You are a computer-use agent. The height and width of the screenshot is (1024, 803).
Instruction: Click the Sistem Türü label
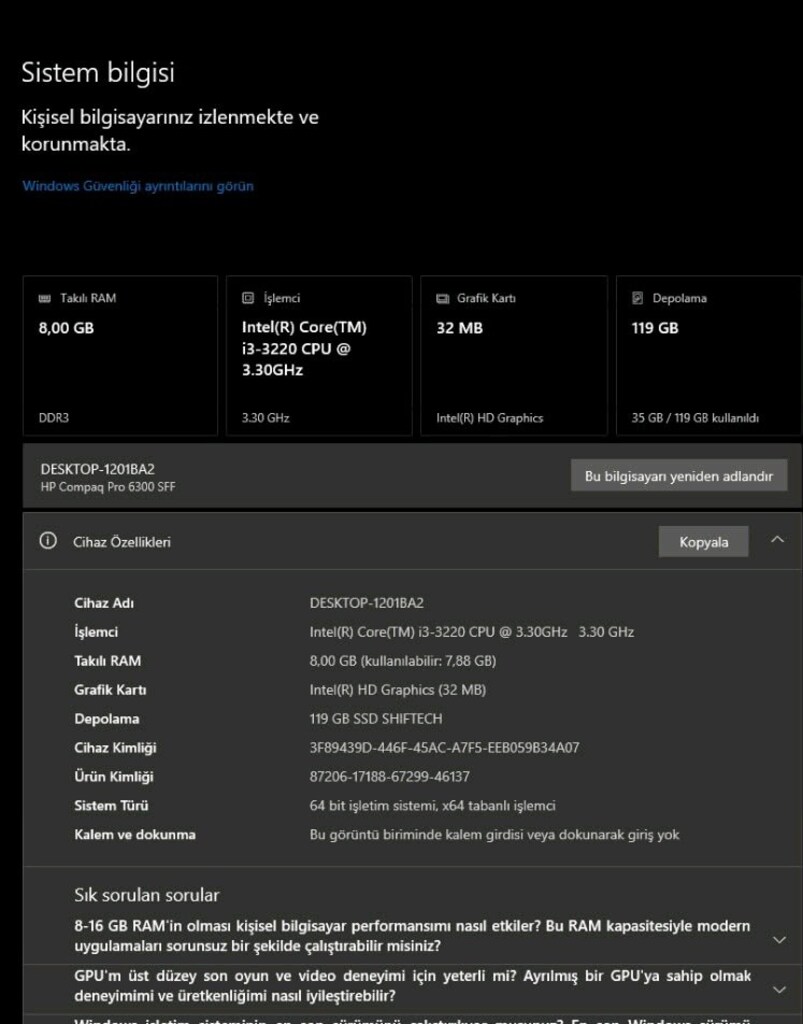pos(111,806)
